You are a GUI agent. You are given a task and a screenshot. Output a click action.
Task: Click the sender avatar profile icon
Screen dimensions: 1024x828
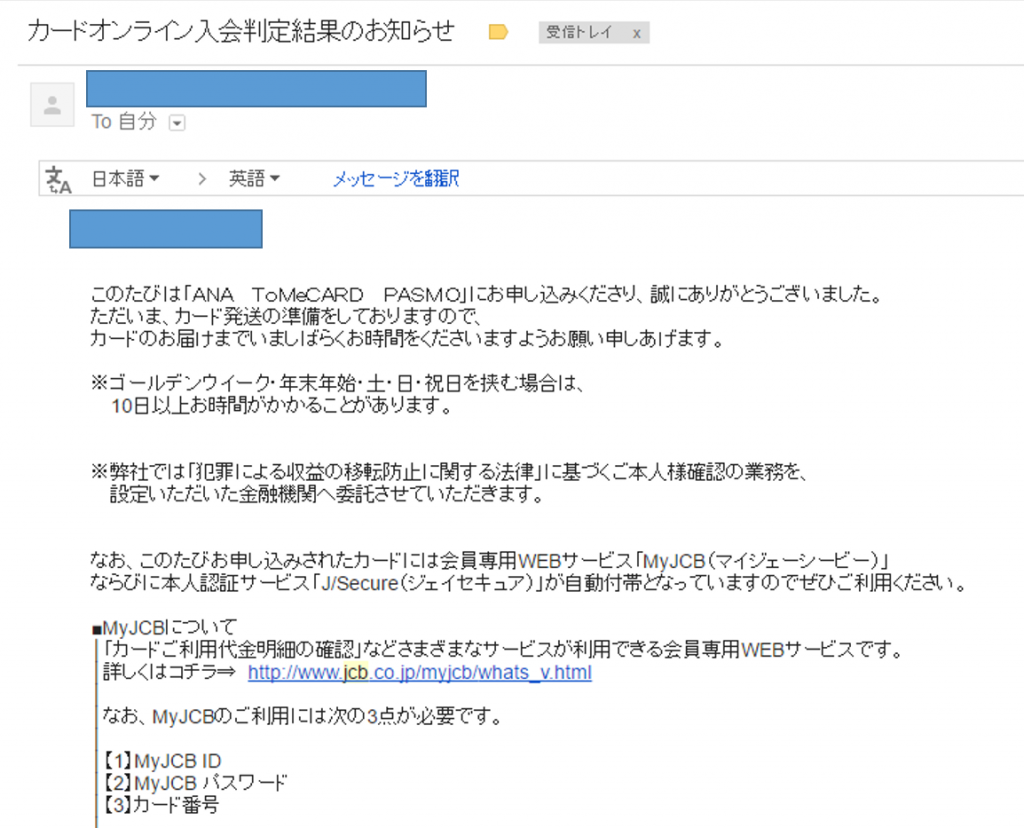point(52,104)
